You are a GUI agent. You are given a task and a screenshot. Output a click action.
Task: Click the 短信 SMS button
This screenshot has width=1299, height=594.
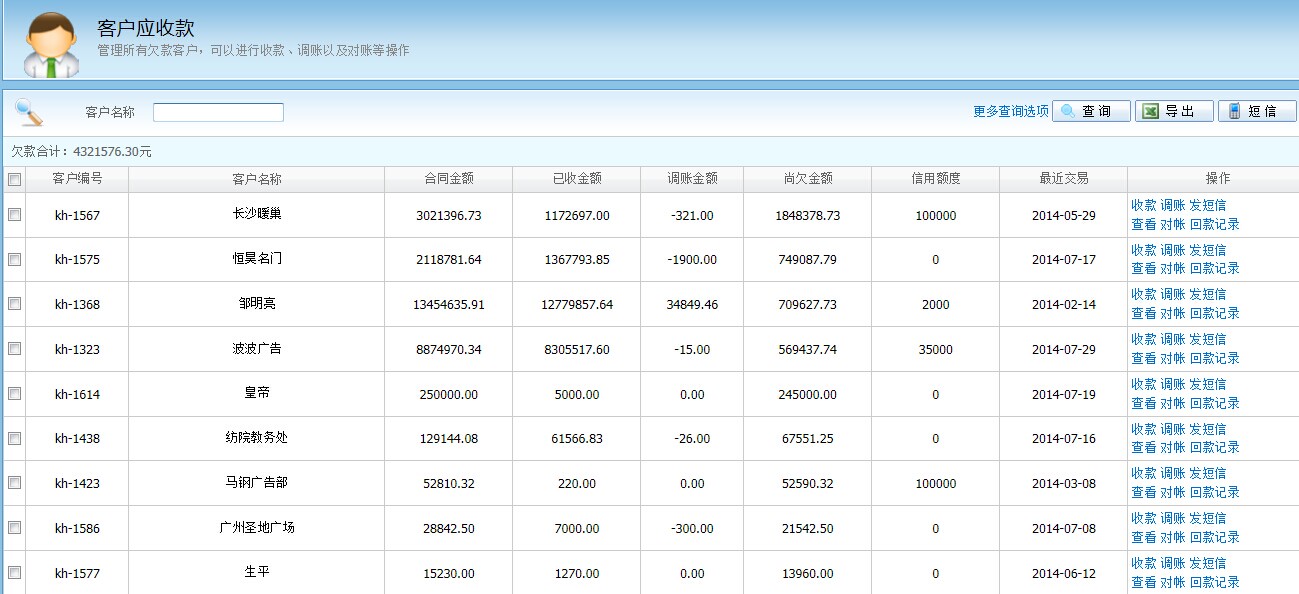coord(1257,111)
